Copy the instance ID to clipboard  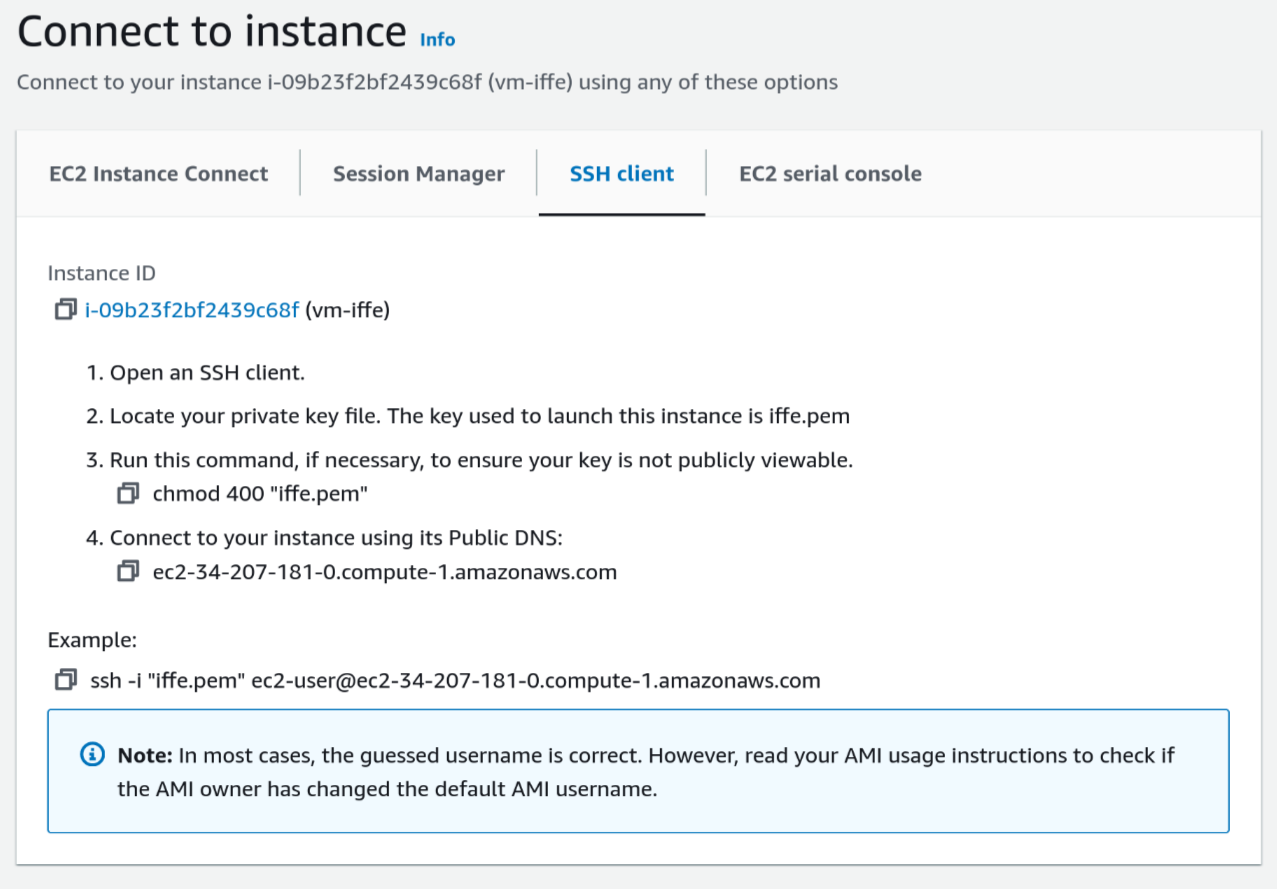click(x=65, y=310)
